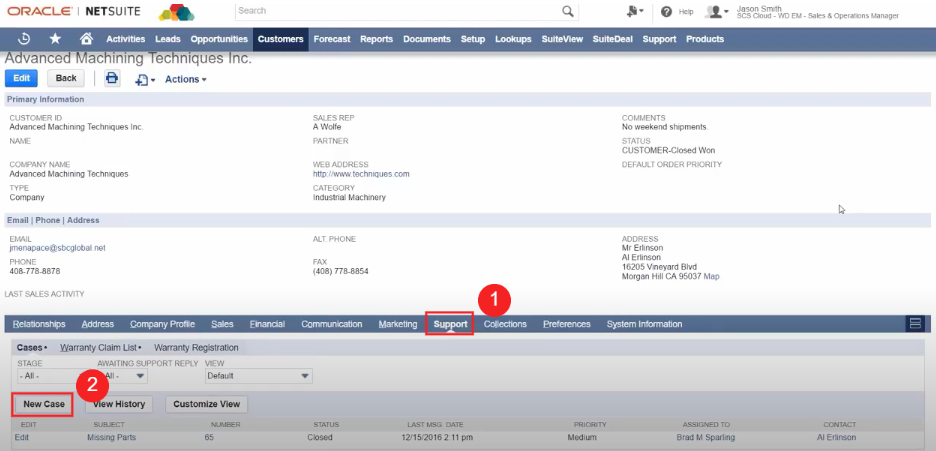
Task: Open the techniques.com web address link
Action: 361,174
